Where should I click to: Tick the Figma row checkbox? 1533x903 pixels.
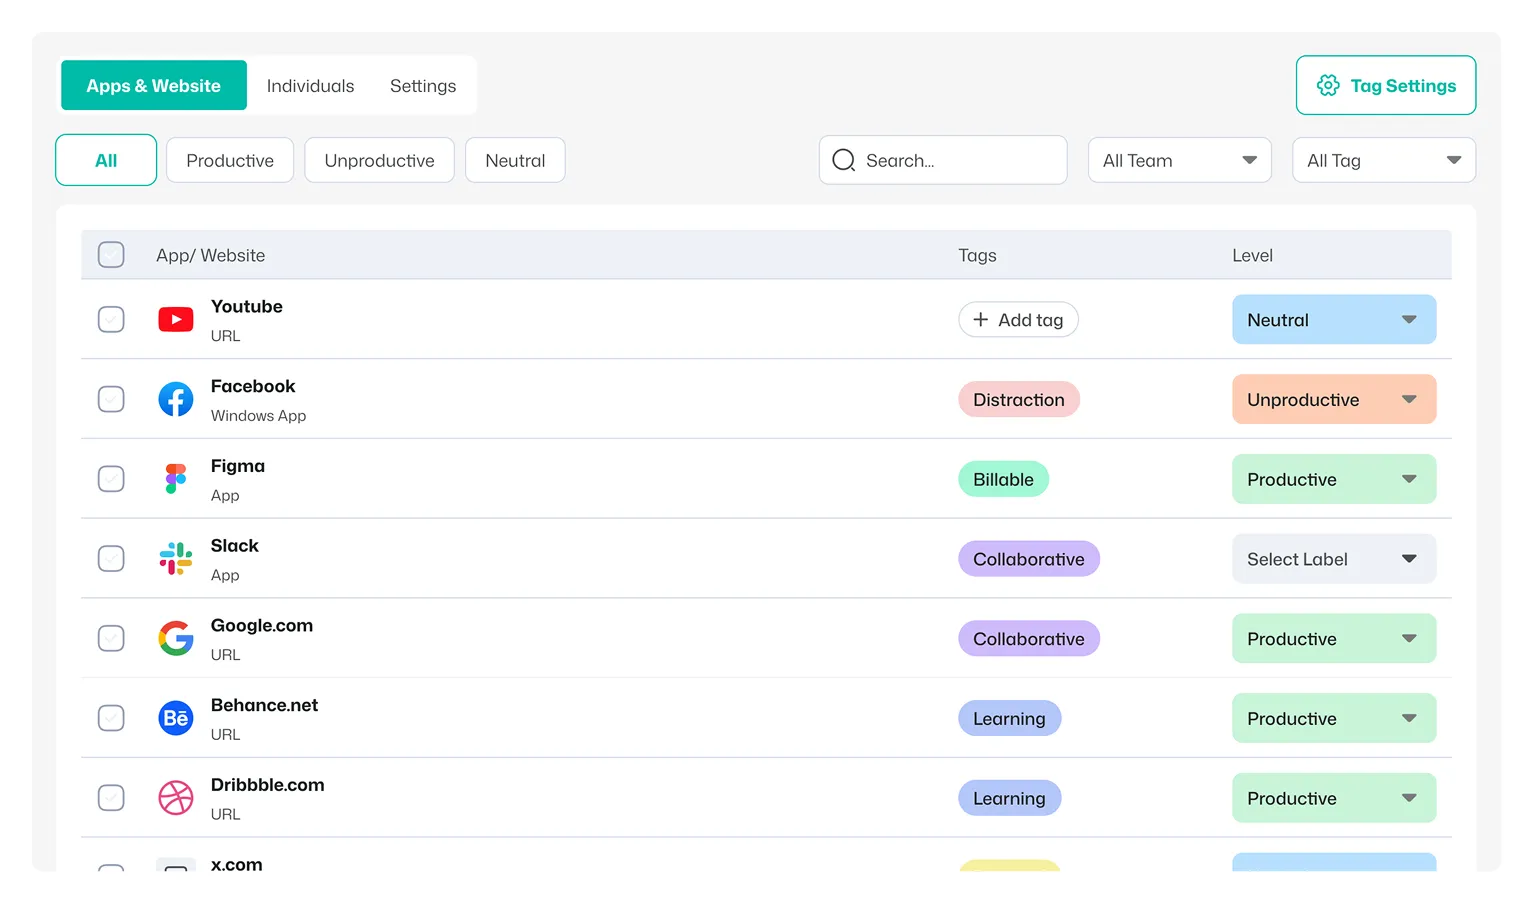[x=111, y=479]
